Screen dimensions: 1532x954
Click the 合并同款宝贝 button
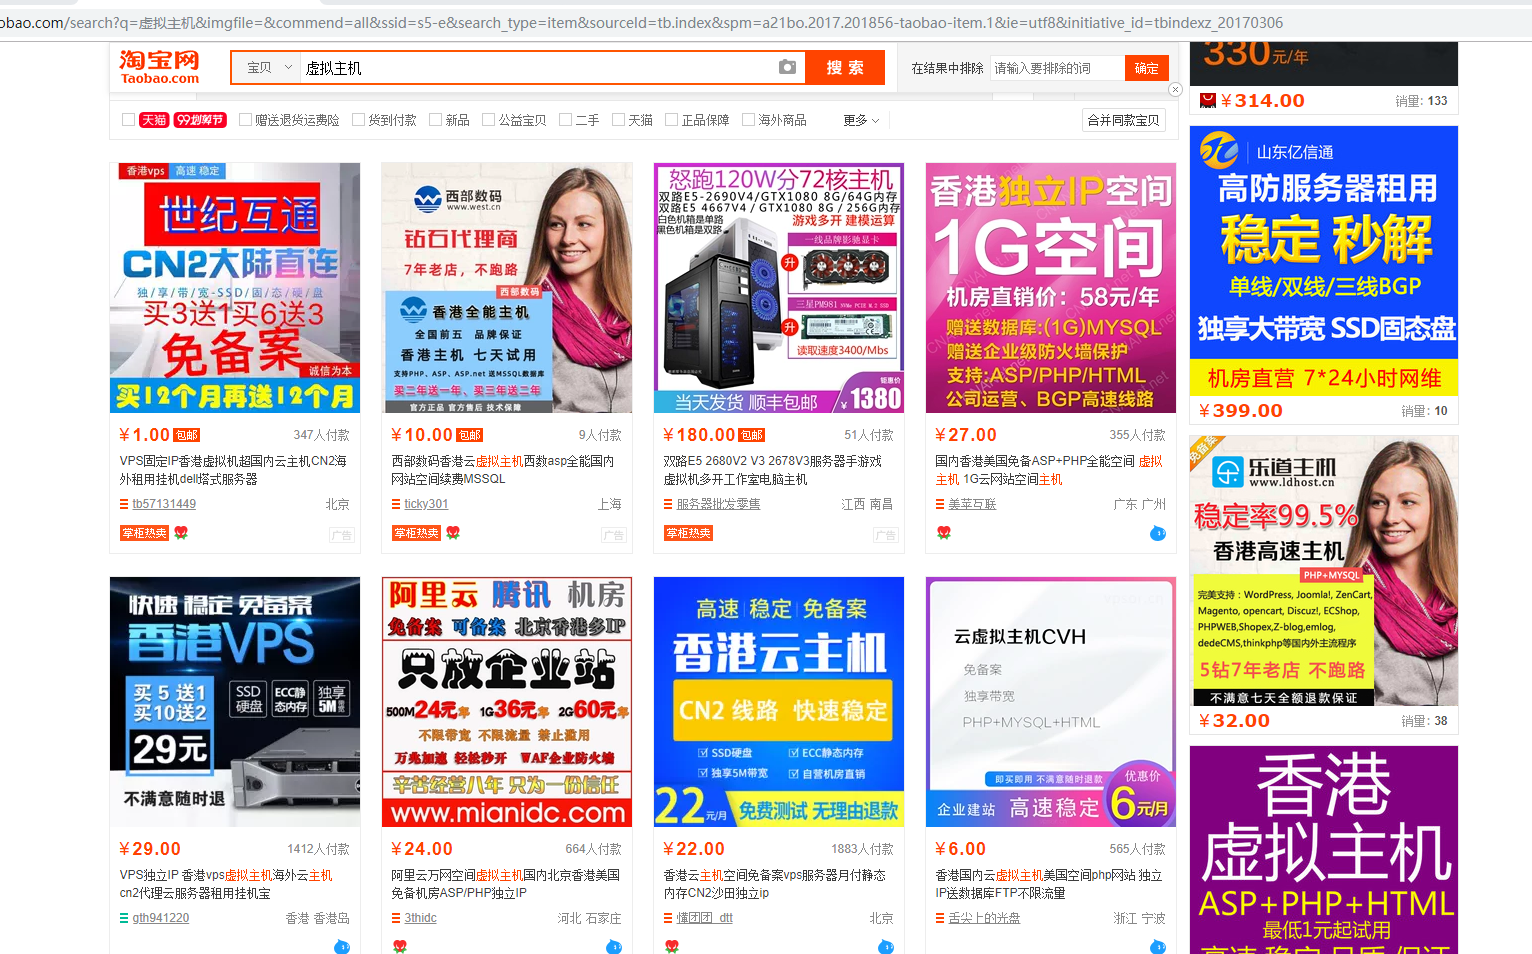coord(1123,120)
